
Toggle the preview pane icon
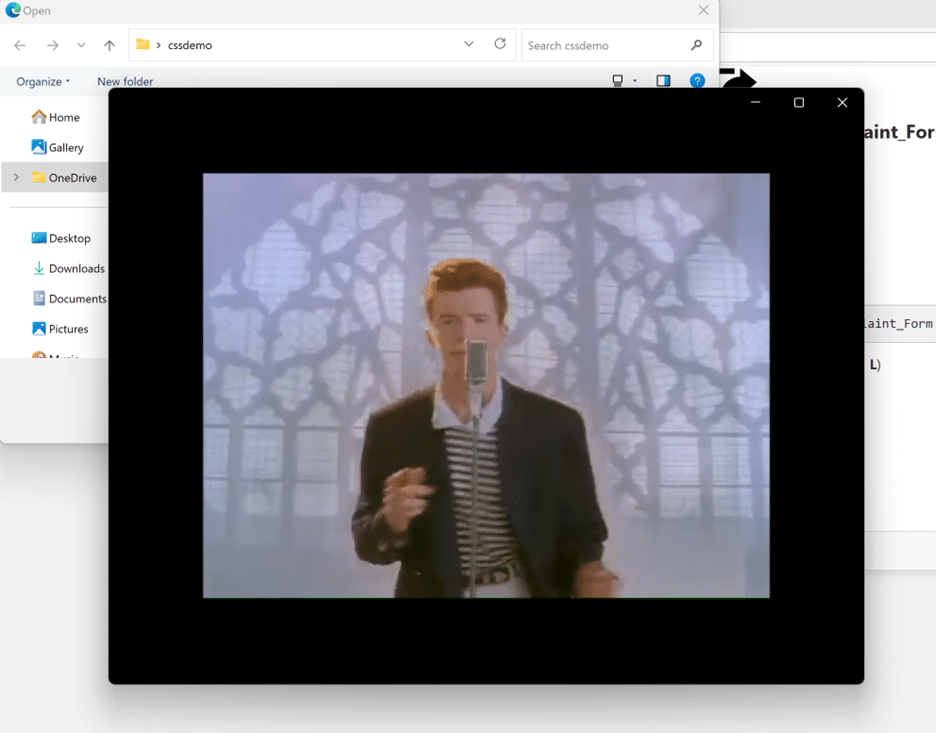(x=663, y=81)
